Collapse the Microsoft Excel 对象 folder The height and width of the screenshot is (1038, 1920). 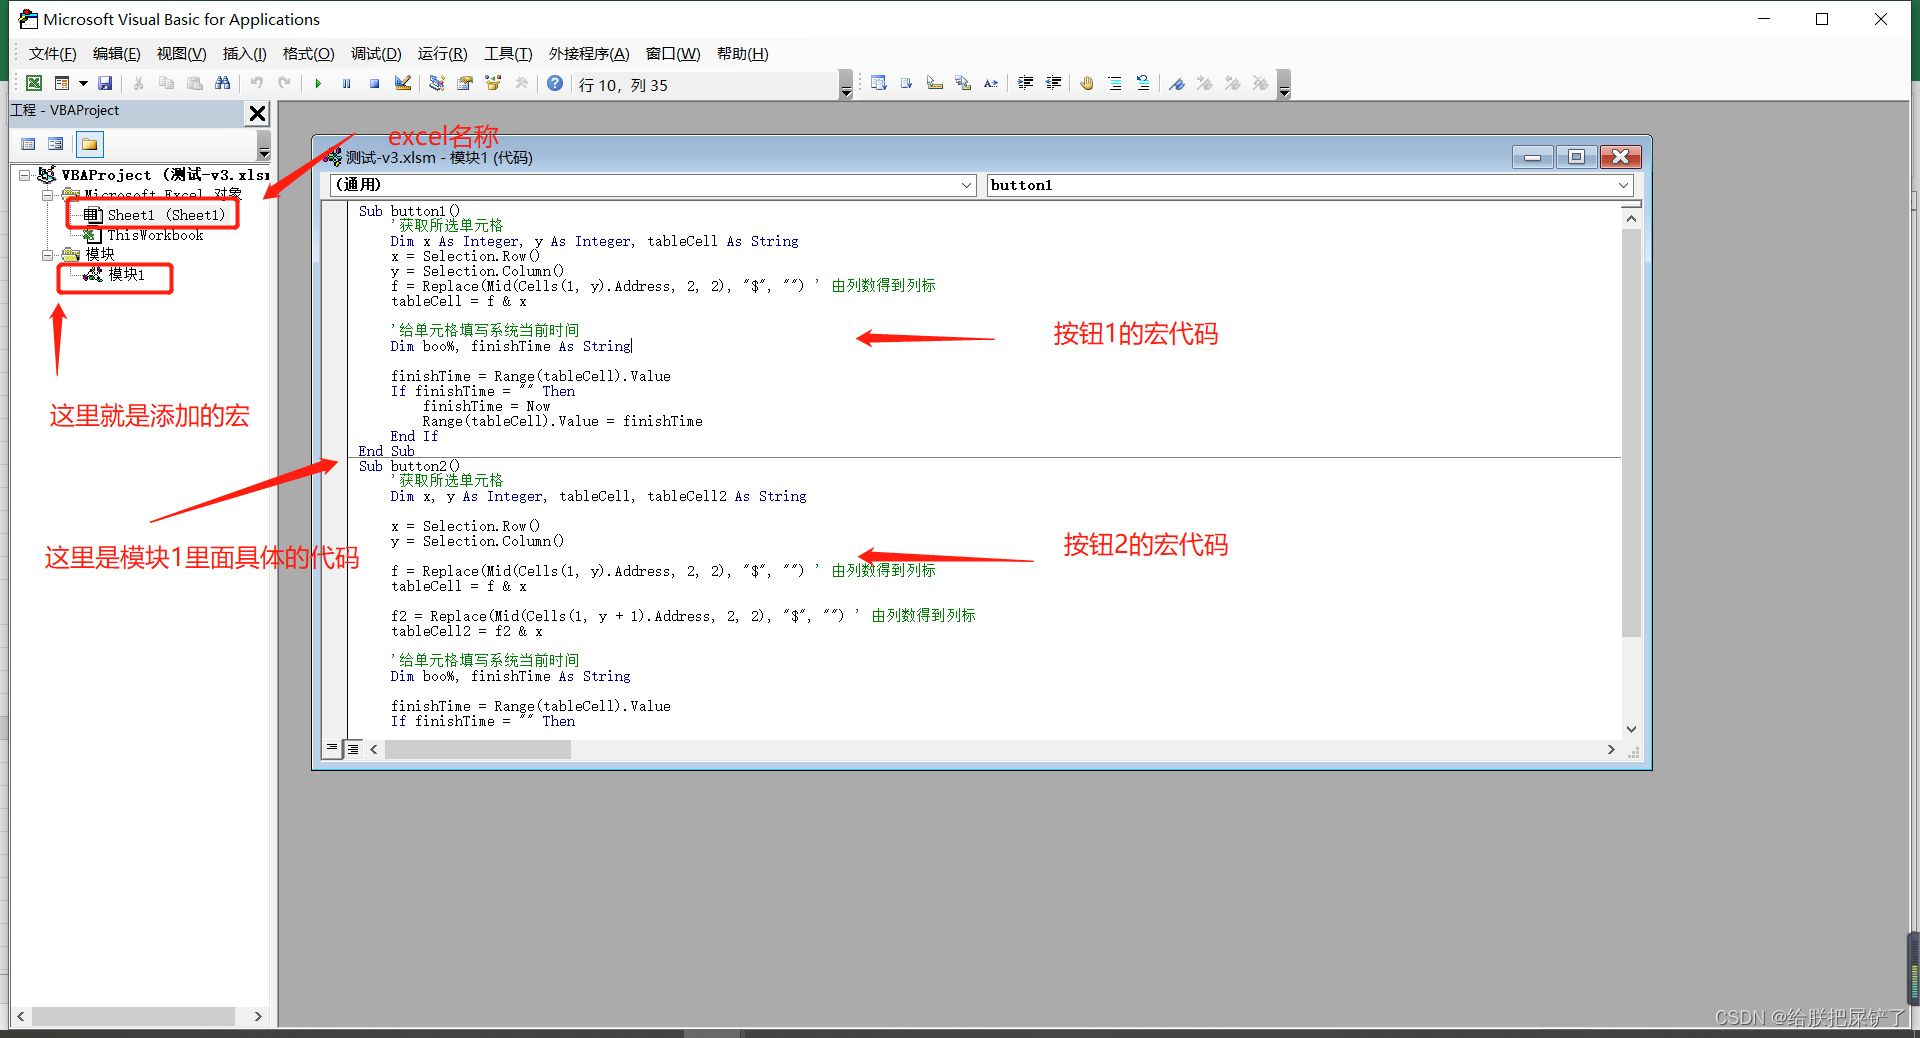[x=47, y=195]
